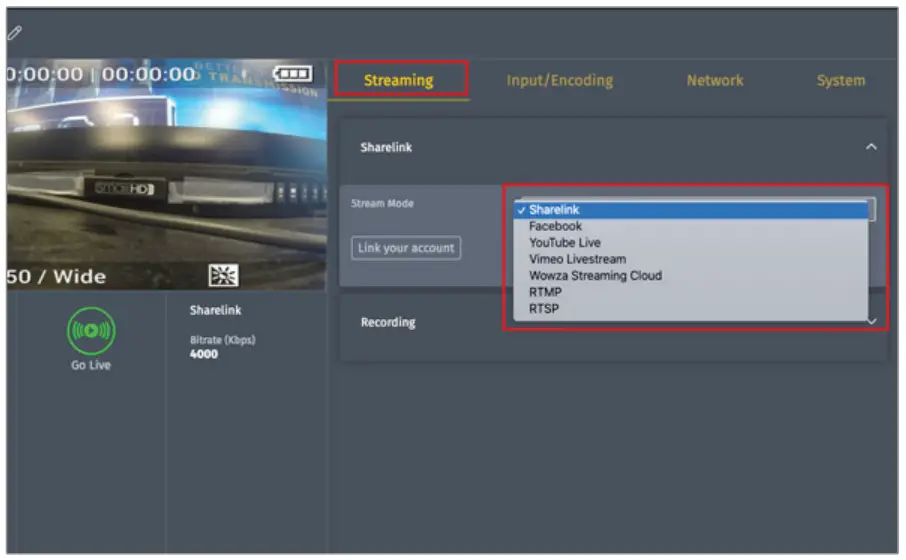Open the Input/Encoding tab
This screenshot has width=906, height=560.
pyautogui.click(x=560, y=80)
